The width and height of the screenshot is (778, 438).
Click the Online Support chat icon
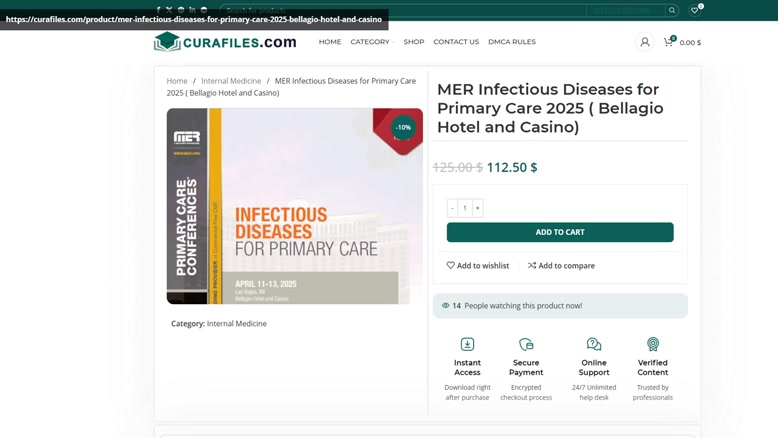(594, 344)
